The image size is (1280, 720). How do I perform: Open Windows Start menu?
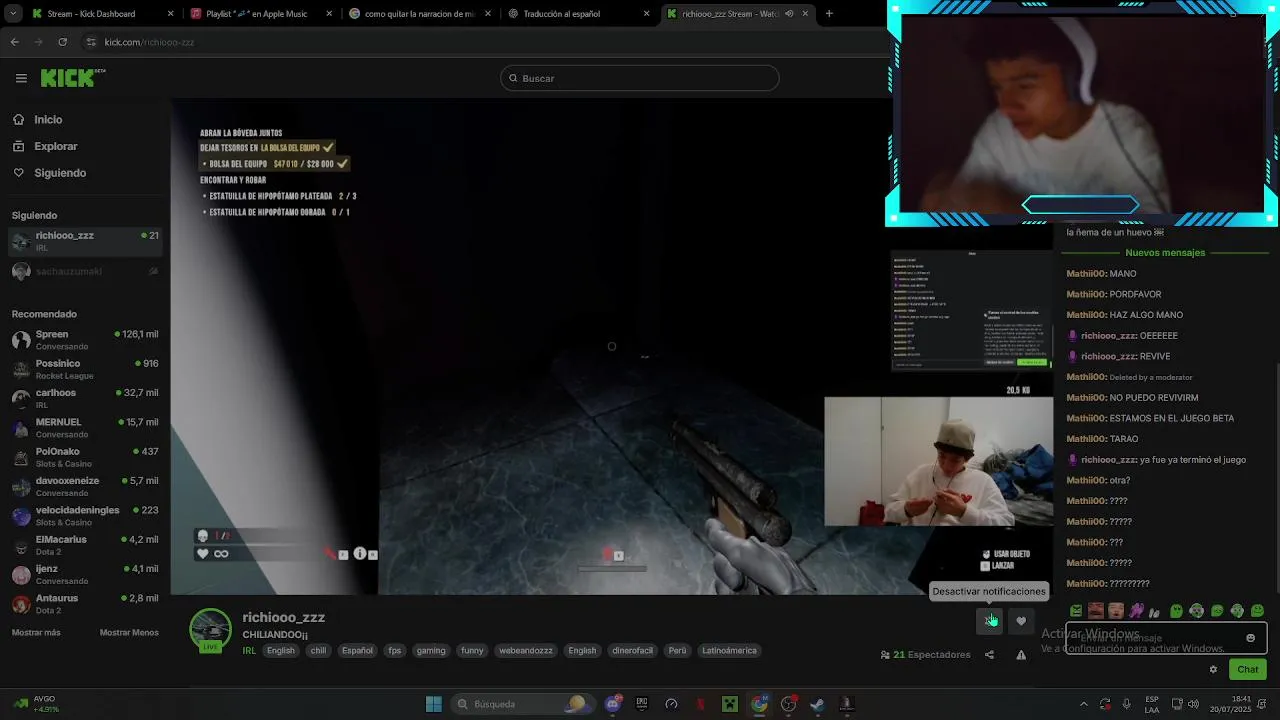pos(433,704)
